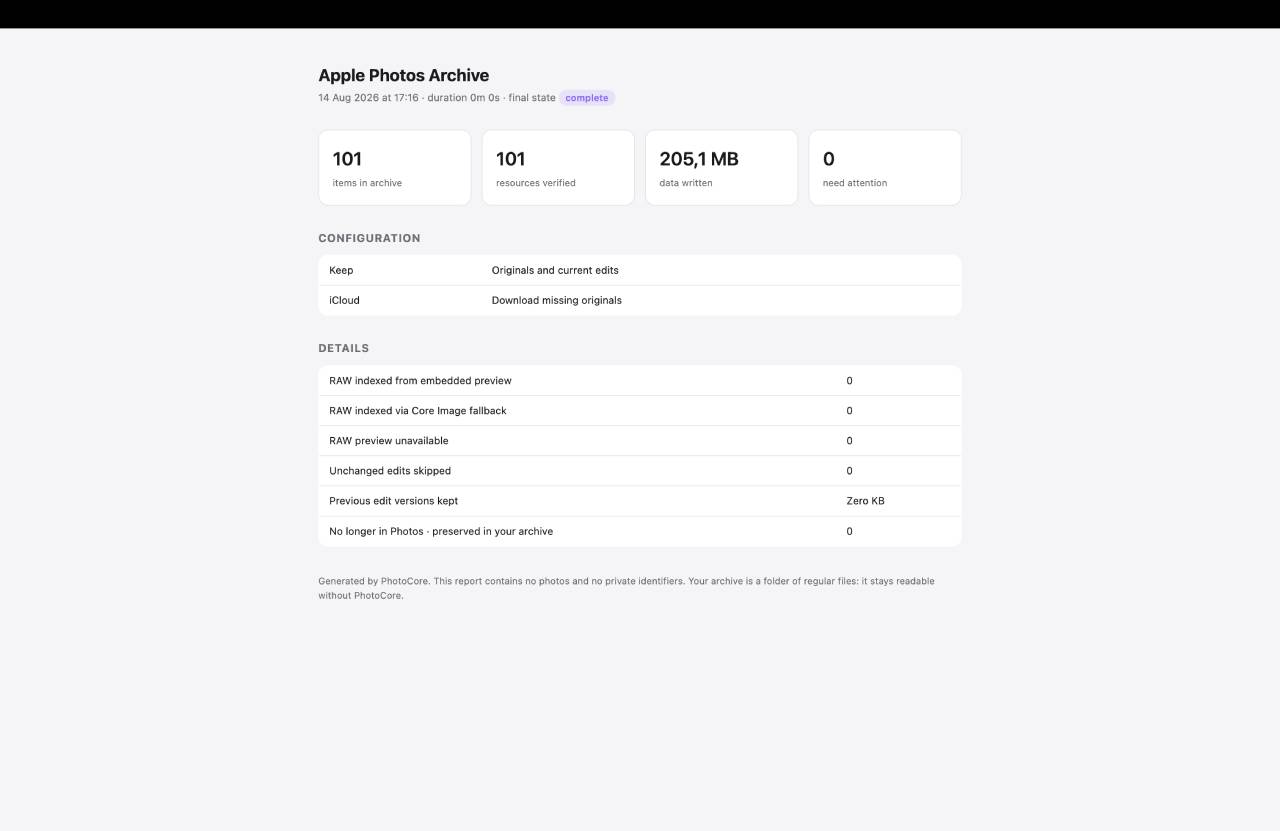Select the 0 value for No longer in Photos

point(850,531)
